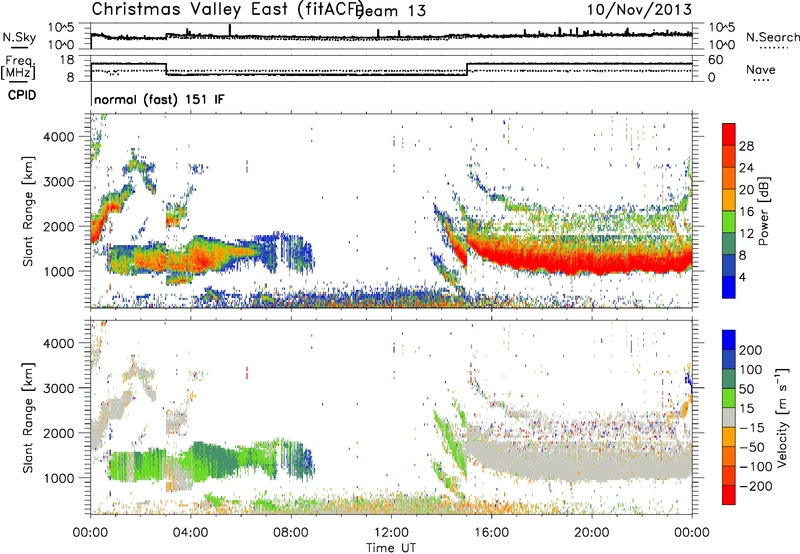Click the "Nave" legend label

761,70
